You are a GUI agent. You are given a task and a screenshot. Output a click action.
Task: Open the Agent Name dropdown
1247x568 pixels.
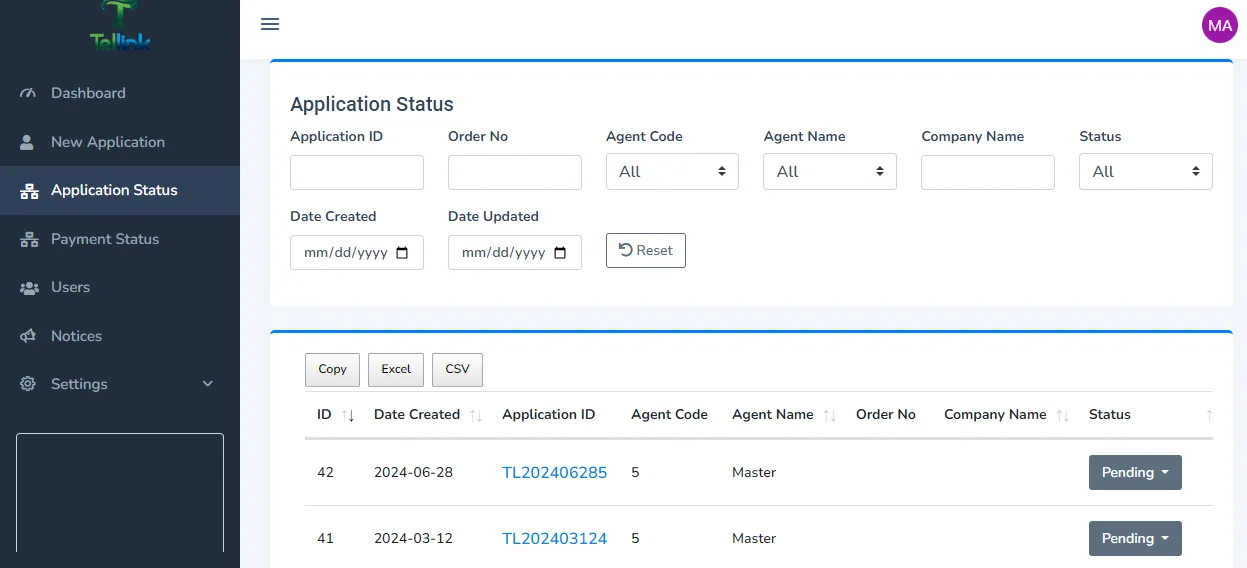pyautogui.click(x=830, y=172)
